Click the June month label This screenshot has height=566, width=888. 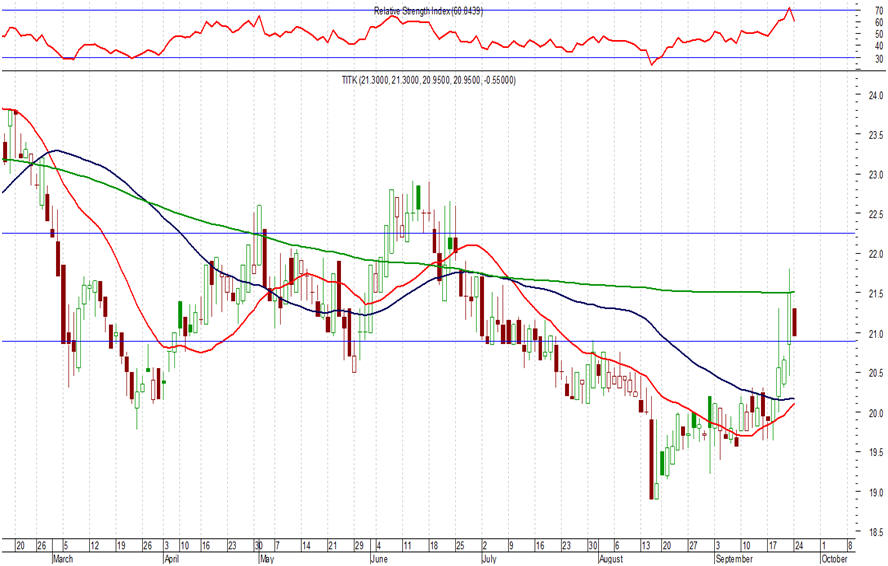pyautogui.click(x=382, y=559)
